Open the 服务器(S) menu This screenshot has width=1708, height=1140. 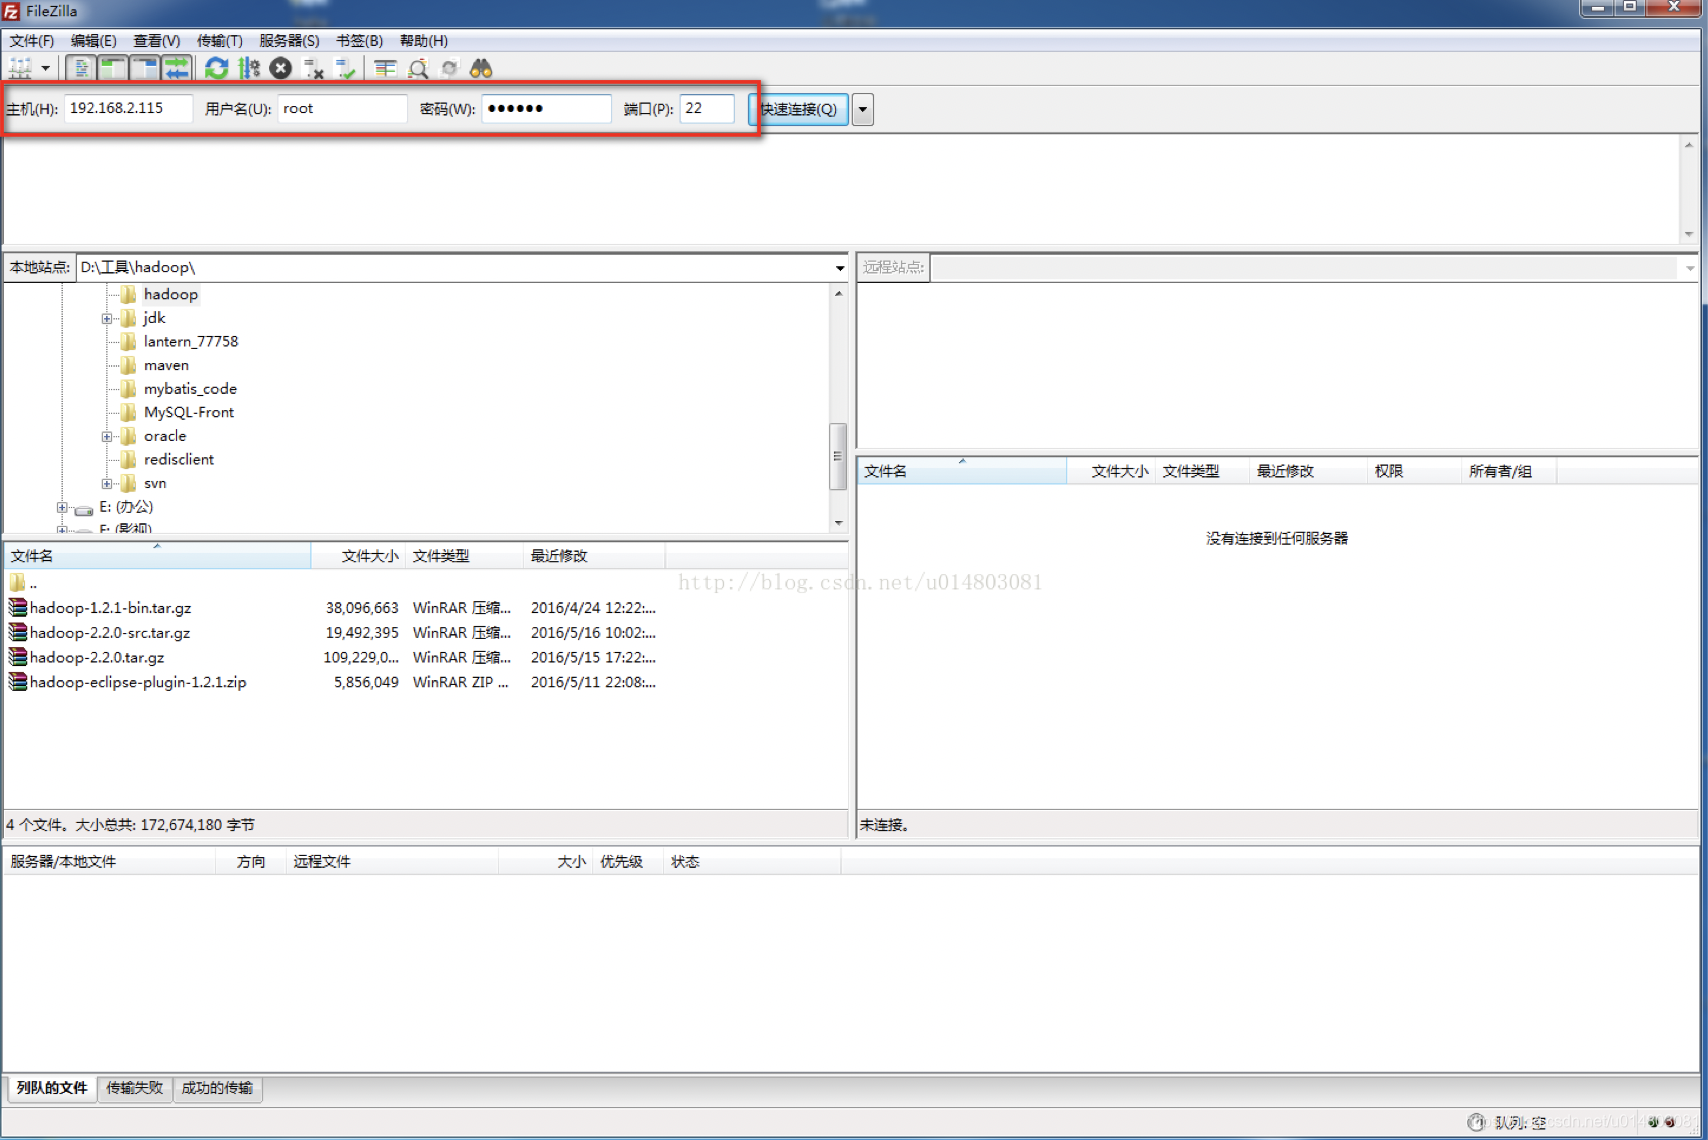289,40
